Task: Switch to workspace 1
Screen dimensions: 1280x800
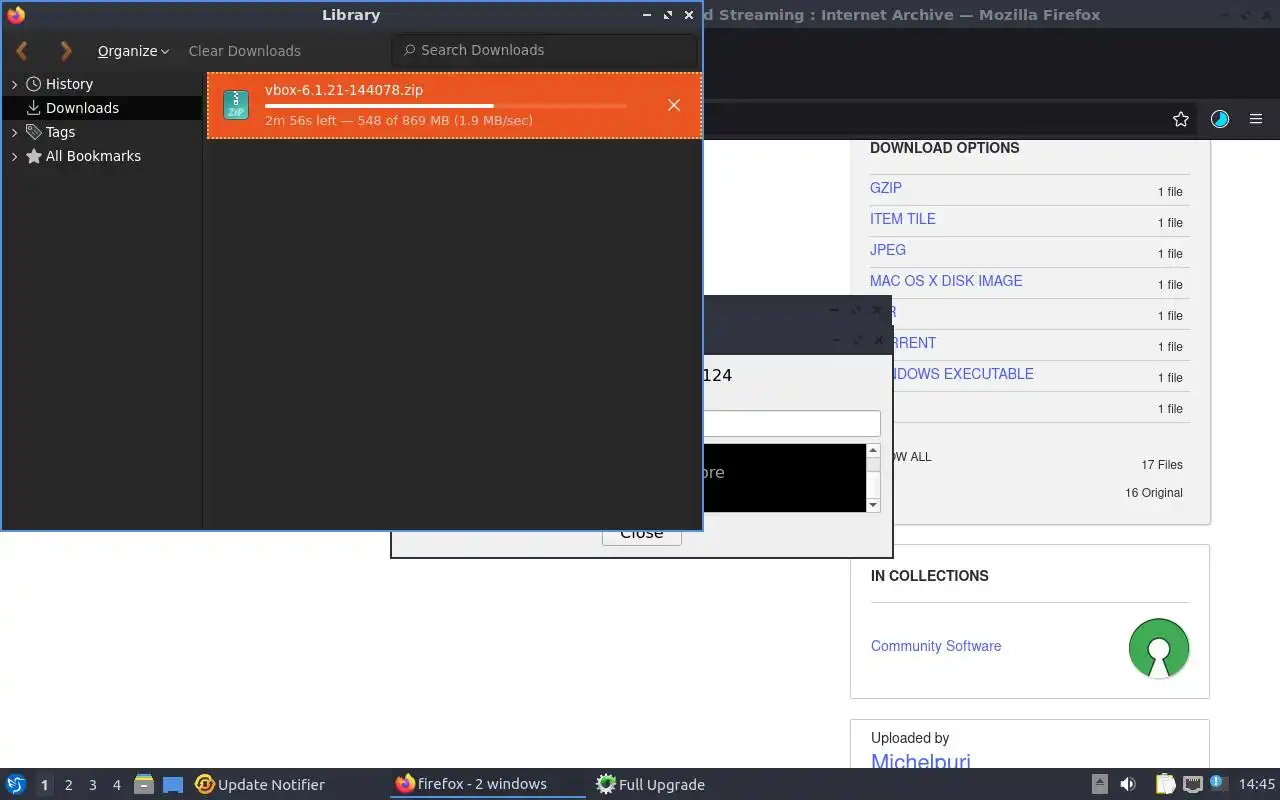Action: [x=44, y=785]
